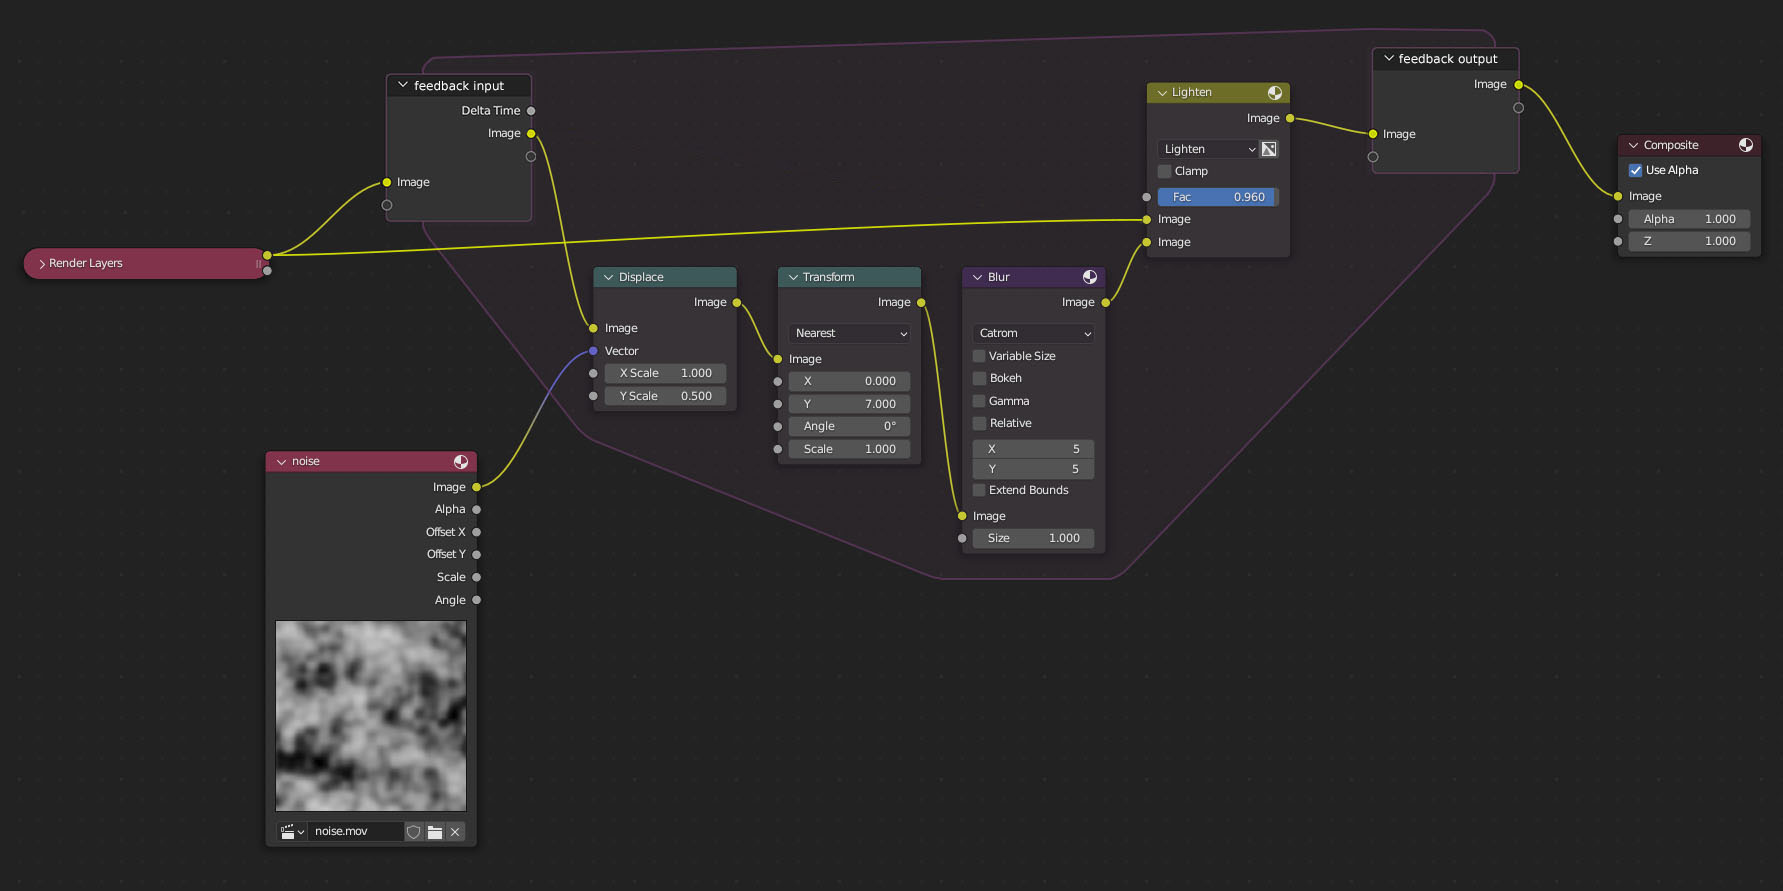Click the Y Scale field in Displace
This screenshot has height=891, width=1783.
point(665,396)
